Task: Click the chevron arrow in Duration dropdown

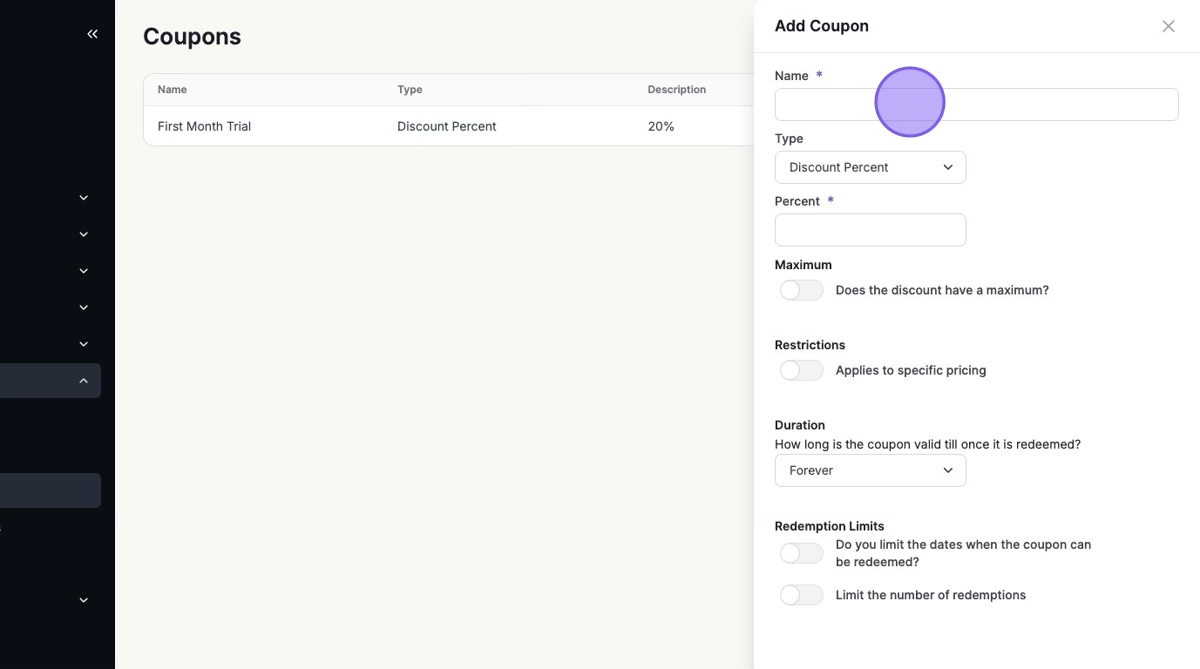Action: pos(948,470)
